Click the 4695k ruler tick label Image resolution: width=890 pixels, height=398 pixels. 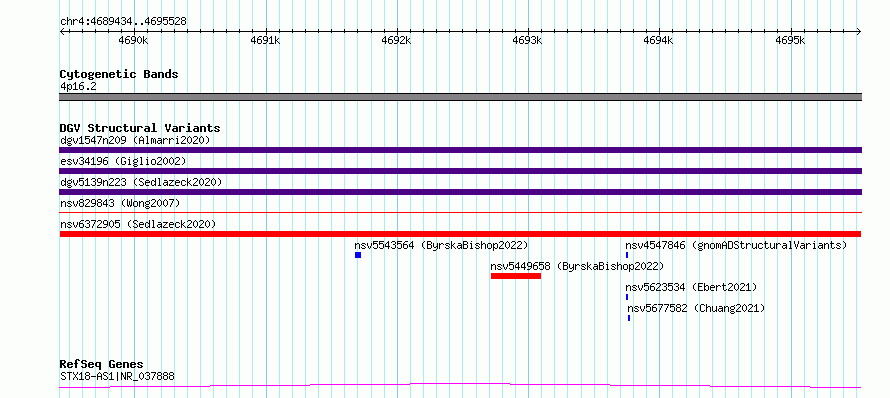[790, 40]
